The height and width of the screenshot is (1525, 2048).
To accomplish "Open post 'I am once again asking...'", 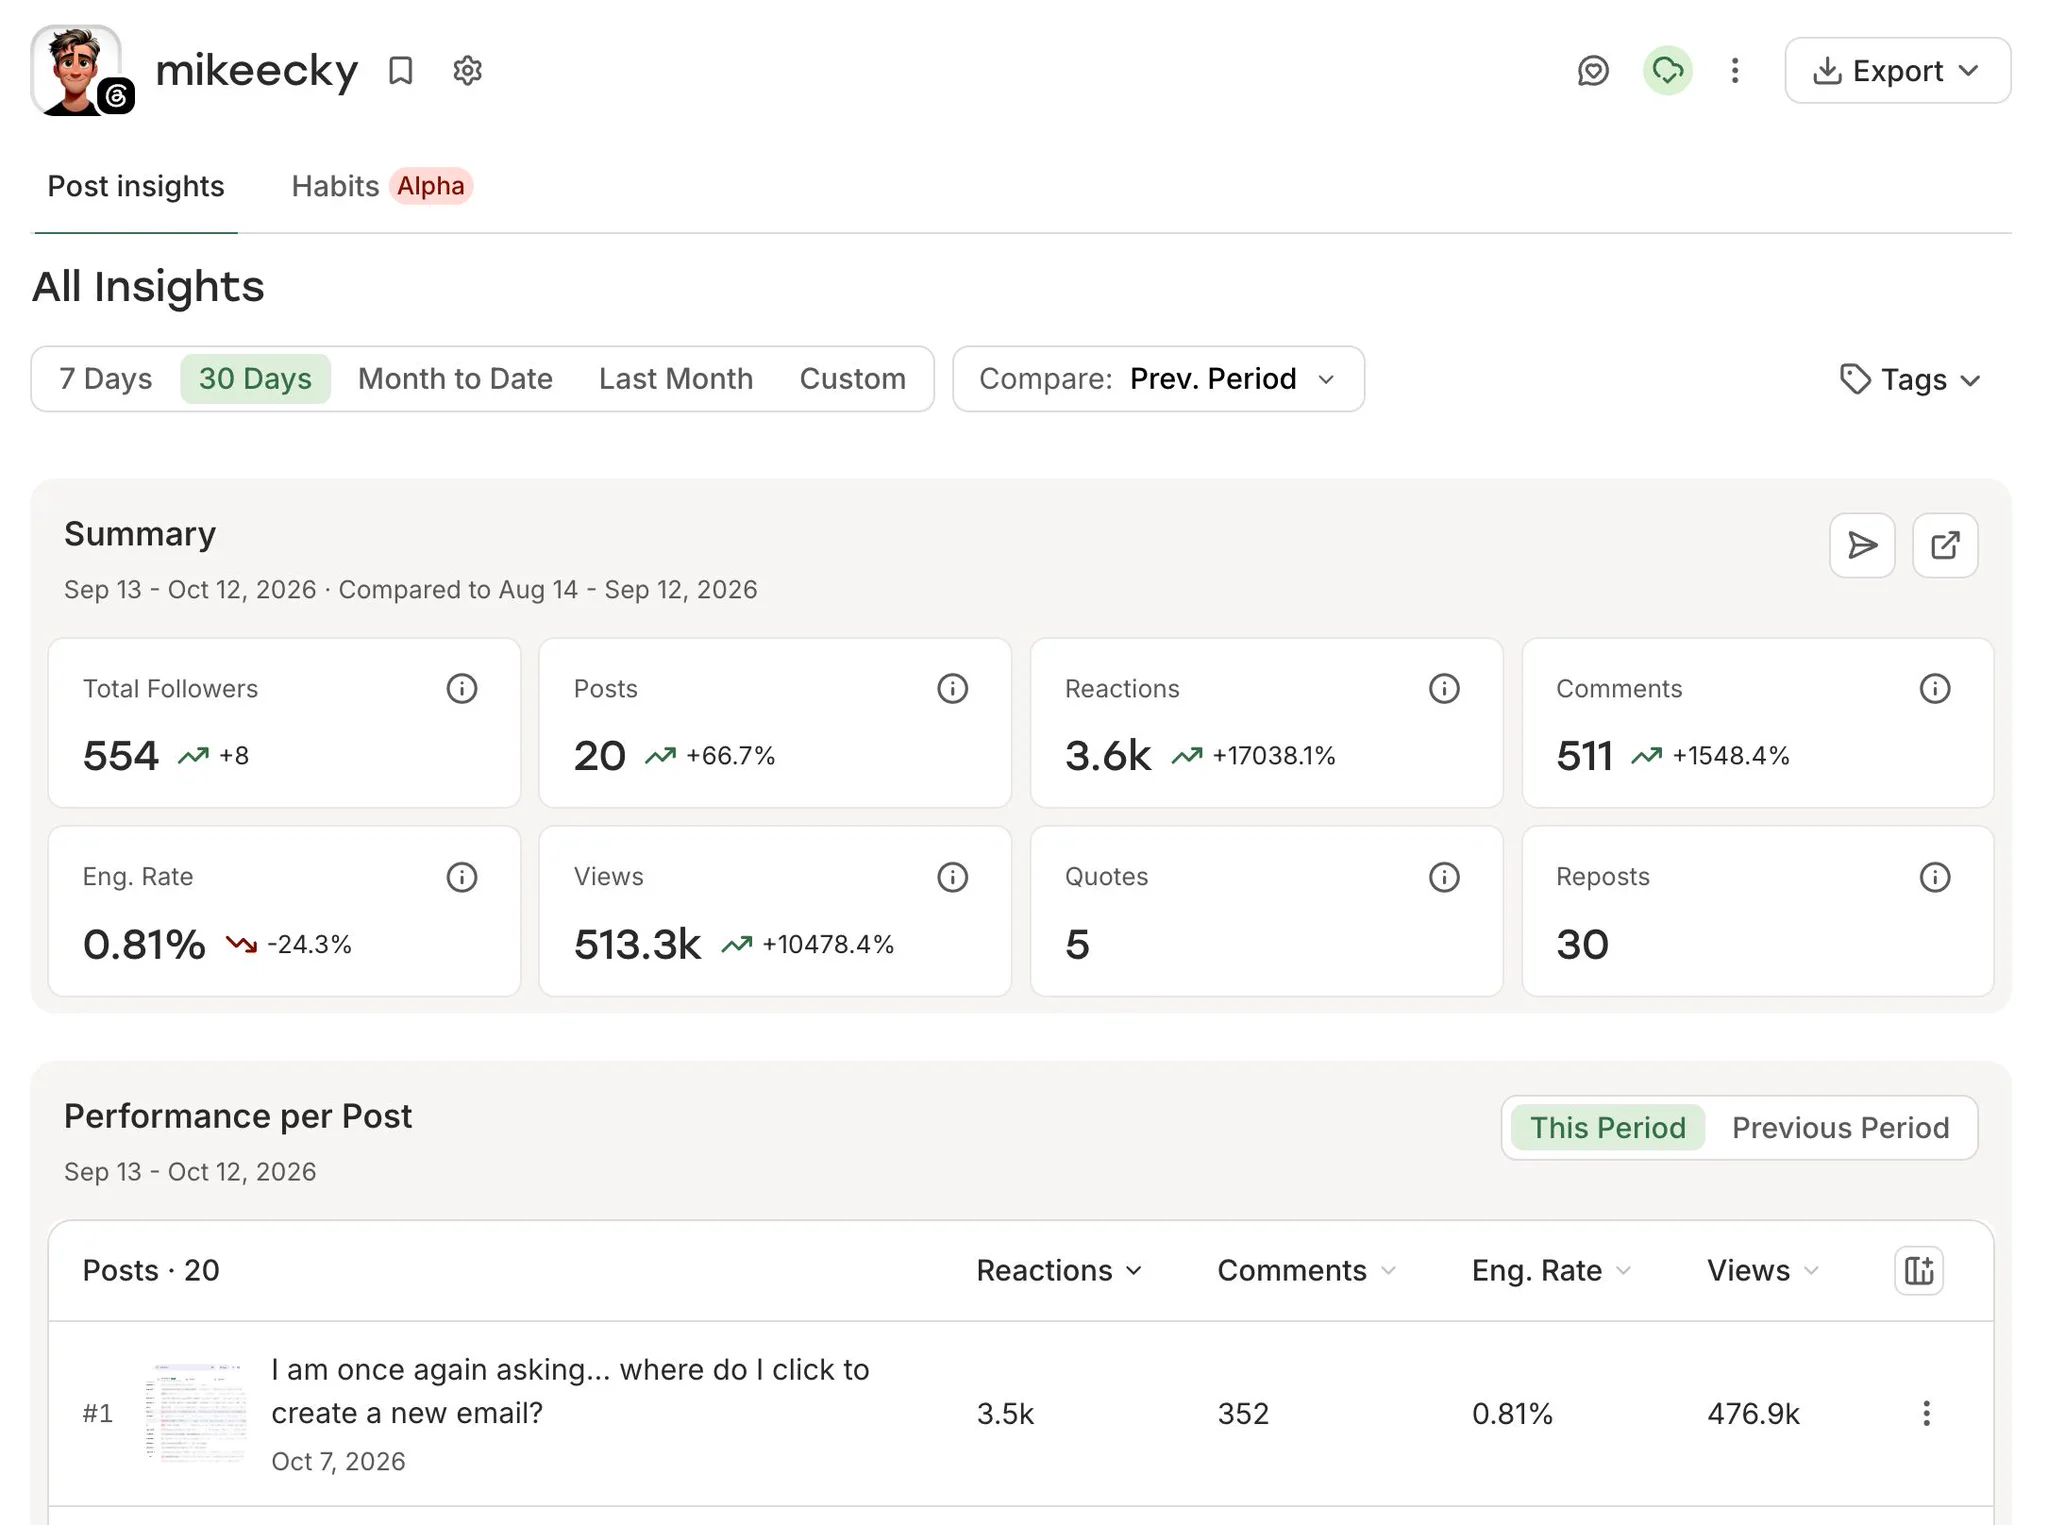I will pyautogui.click(x=570, y=1391).
